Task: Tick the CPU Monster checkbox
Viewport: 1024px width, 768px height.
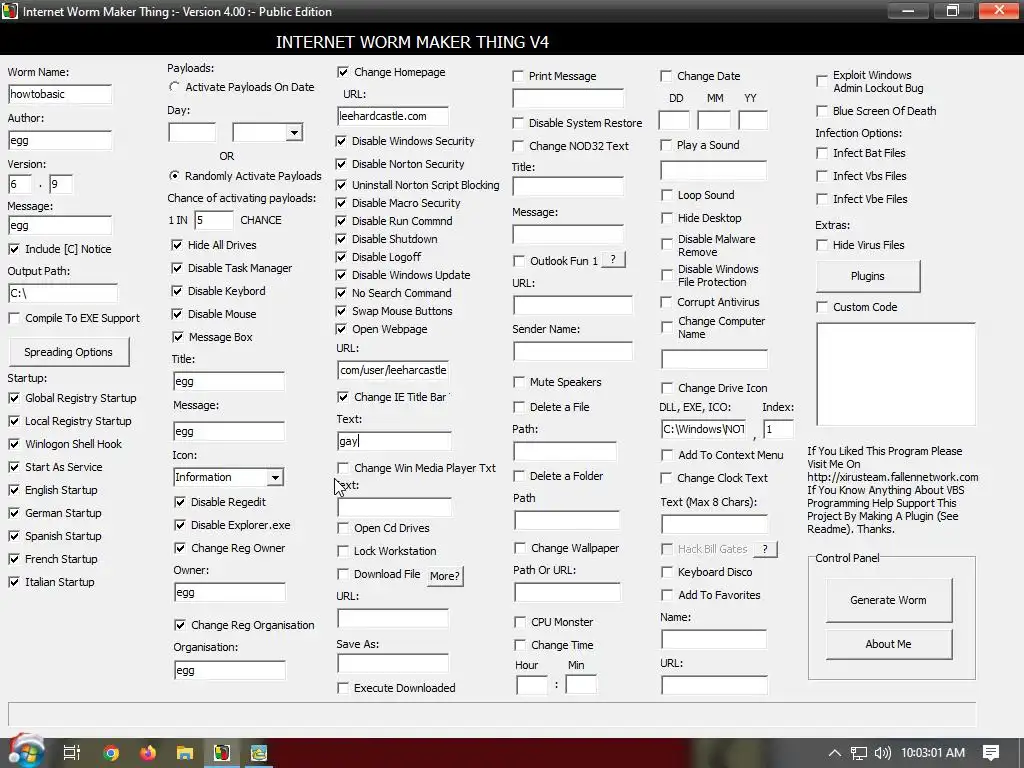Action: tap(519, 622)
